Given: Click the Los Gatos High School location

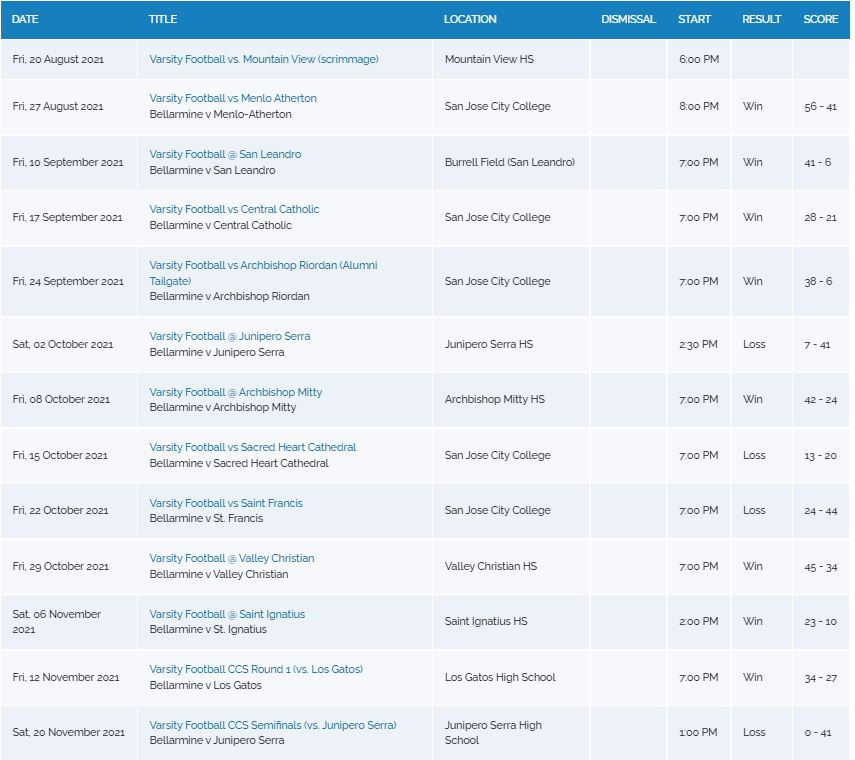Looking at the screenshot, I should coord(500,677).
